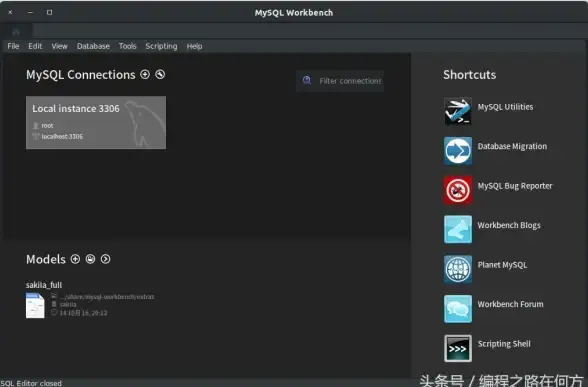Open Workbench Blogs icon
Screen dimensions: 588x387
click(458, 230)
